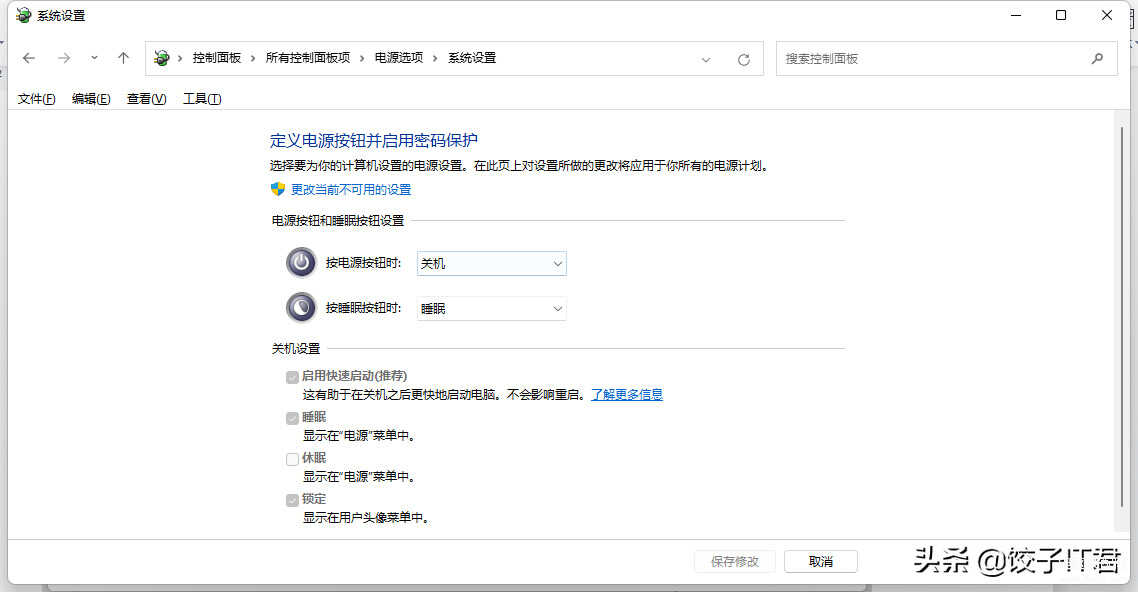Click the search magnifier icon
Screen dimensions: 1138x592
[x=1097, y=58]
